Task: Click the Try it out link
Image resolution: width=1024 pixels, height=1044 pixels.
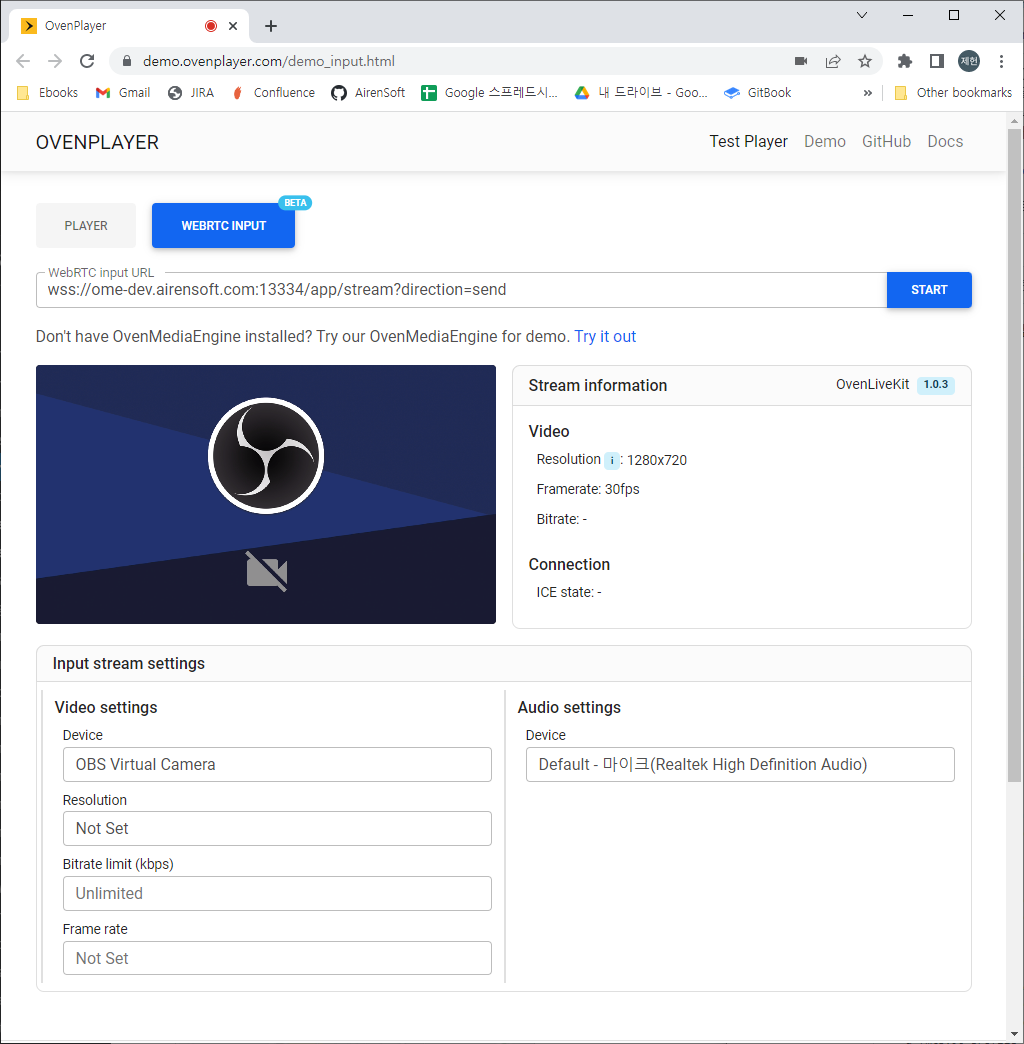Action: click(x=604, y=337)
